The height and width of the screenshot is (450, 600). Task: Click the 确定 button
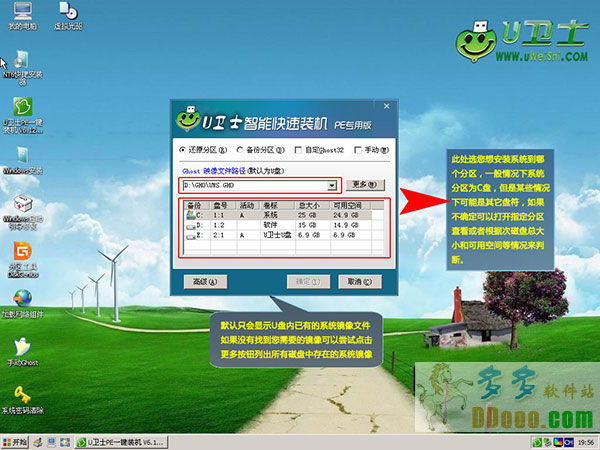click(308, 282)
